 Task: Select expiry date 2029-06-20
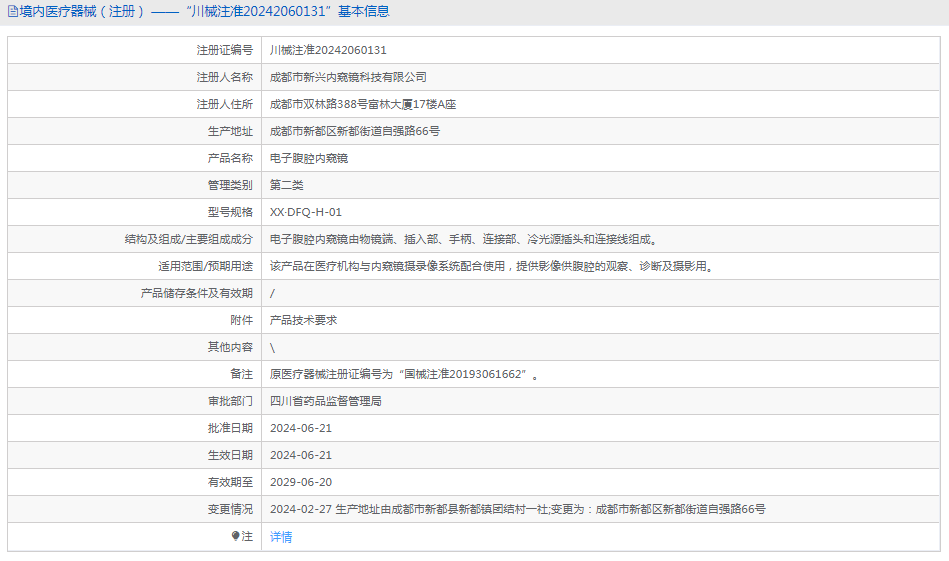coord(301,482)
